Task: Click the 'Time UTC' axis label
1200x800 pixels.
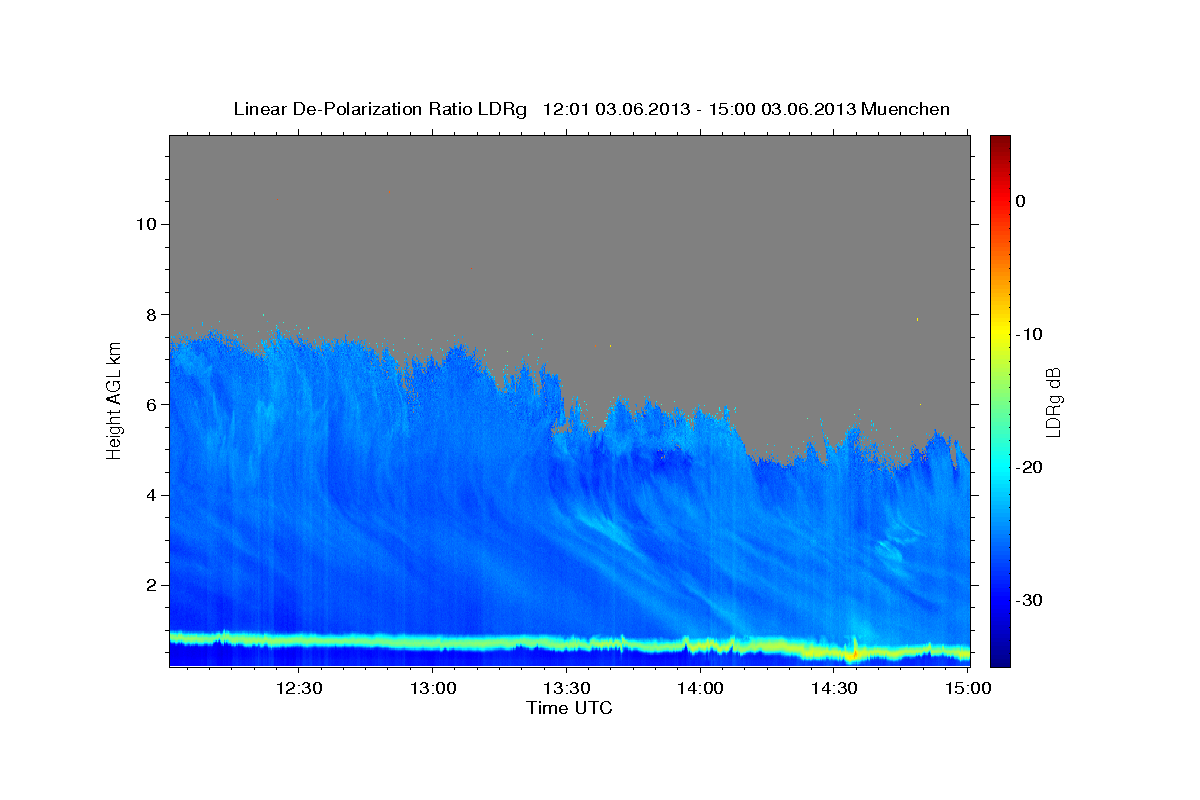Action: pyautogui.click(x=569, y=708)
